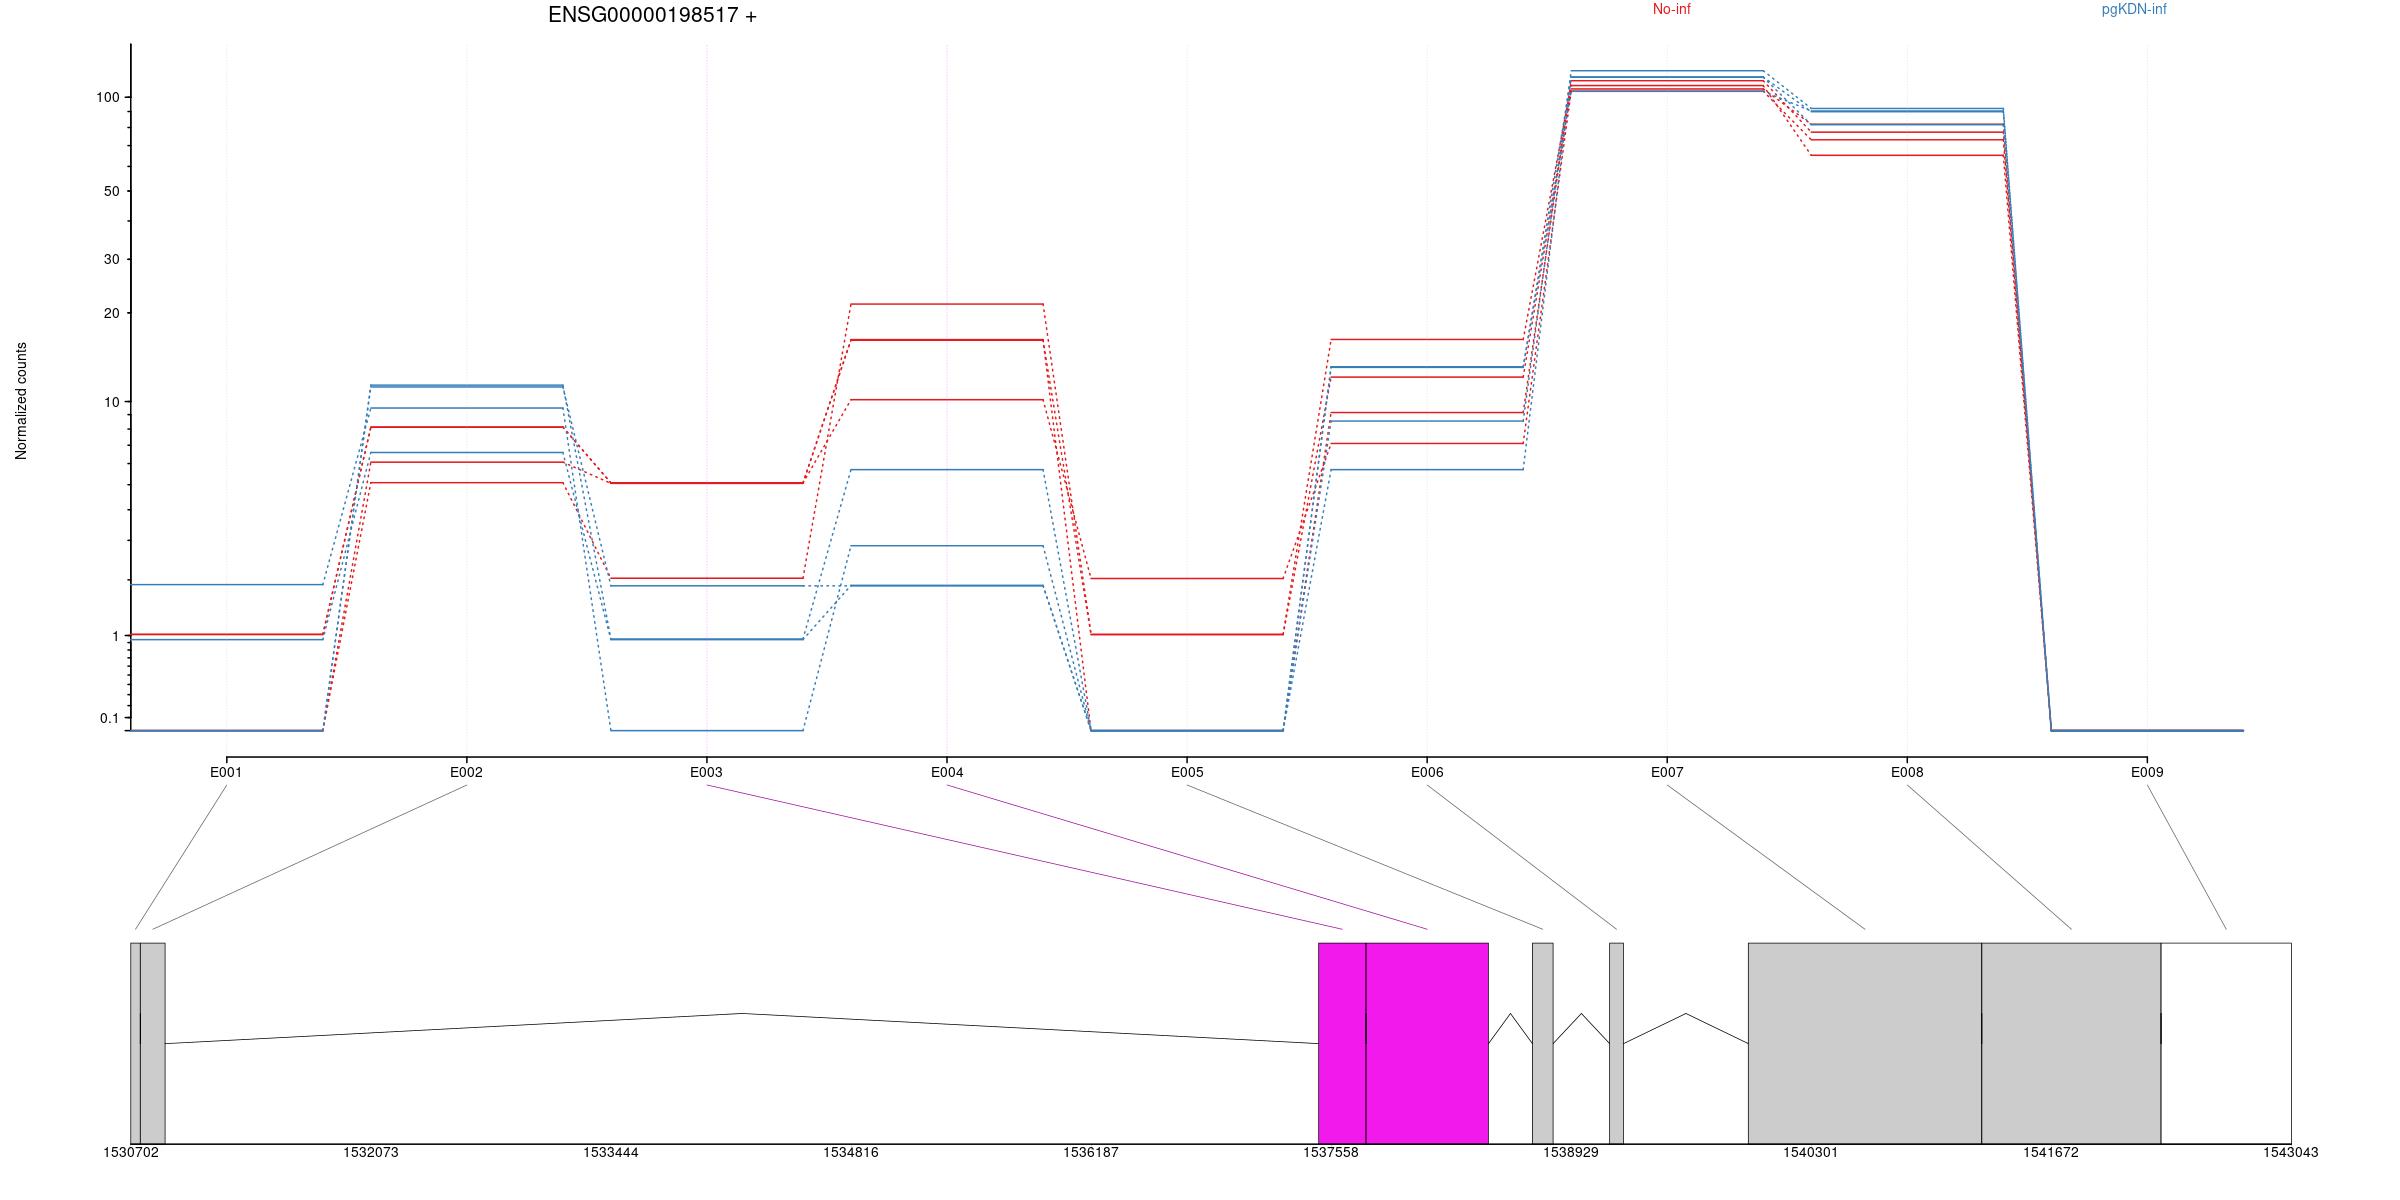Click the red No-inf legend label

tap(1671, 10)
